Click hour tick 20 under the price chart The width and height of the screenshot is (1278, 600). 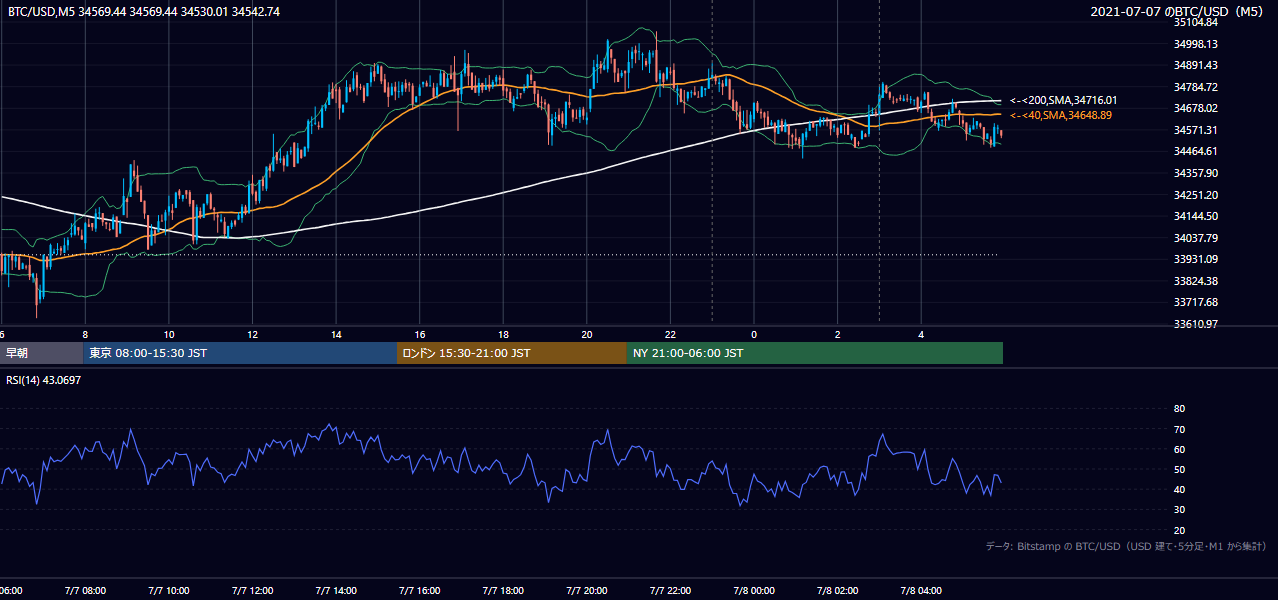(x=587, y=334)
